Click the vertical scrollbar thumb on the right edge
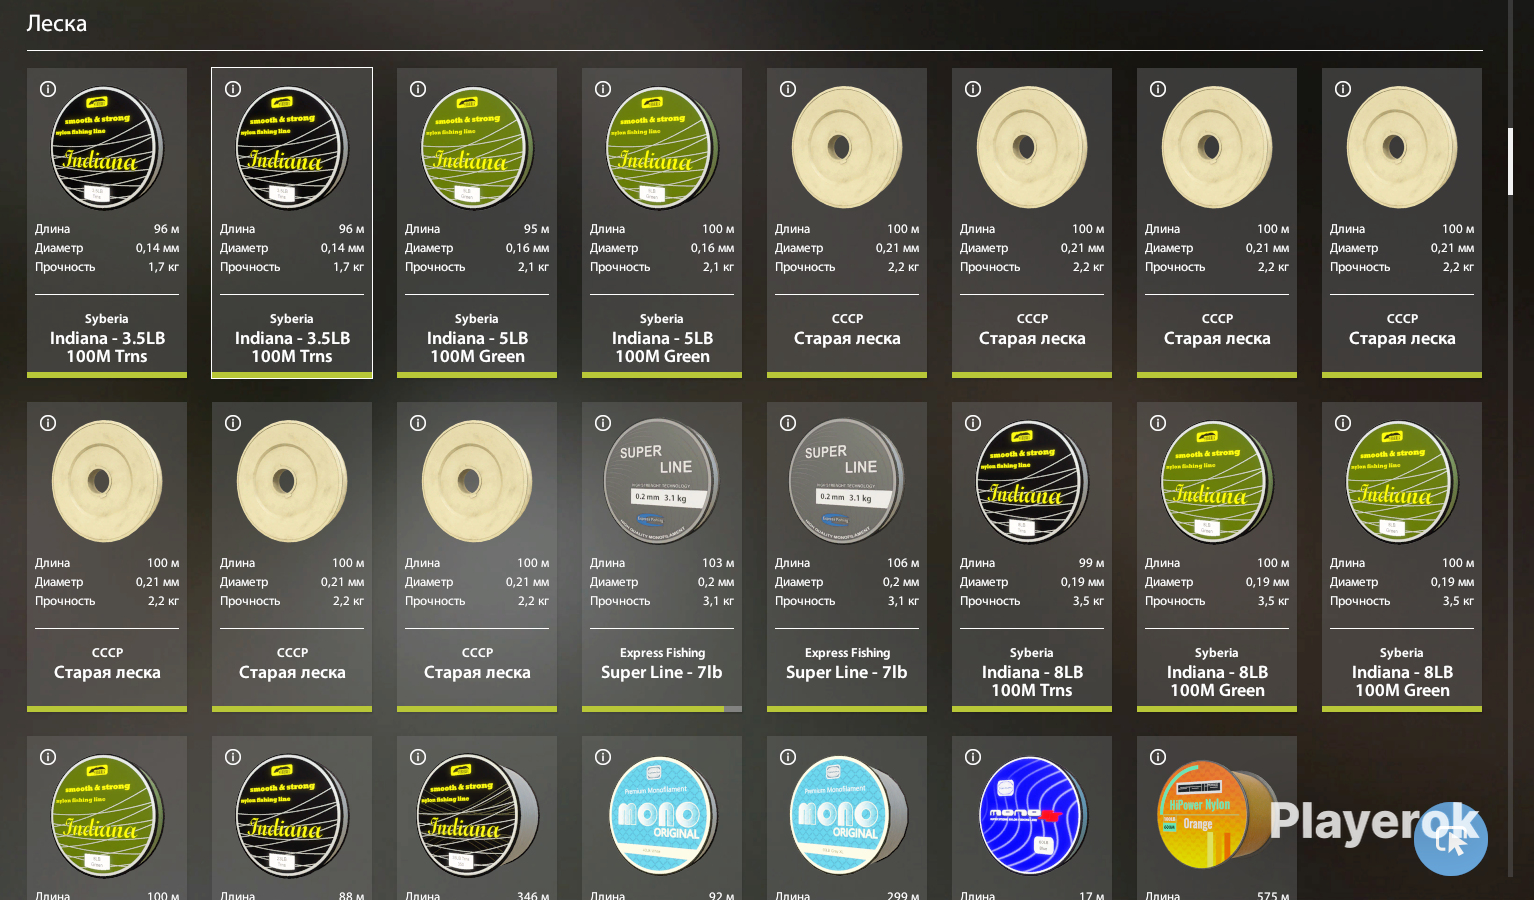Screen dimensions: 1534x900 click(x=1510, y=161)
